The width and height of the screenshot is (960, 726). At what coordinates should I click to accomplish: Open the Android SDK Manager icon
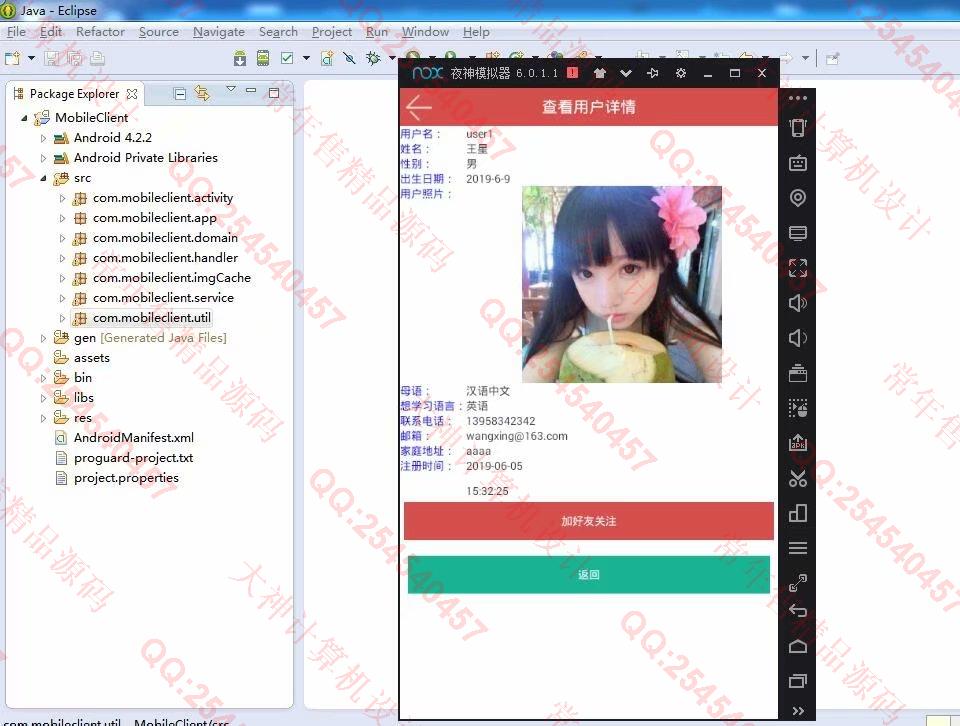[240, 58]
